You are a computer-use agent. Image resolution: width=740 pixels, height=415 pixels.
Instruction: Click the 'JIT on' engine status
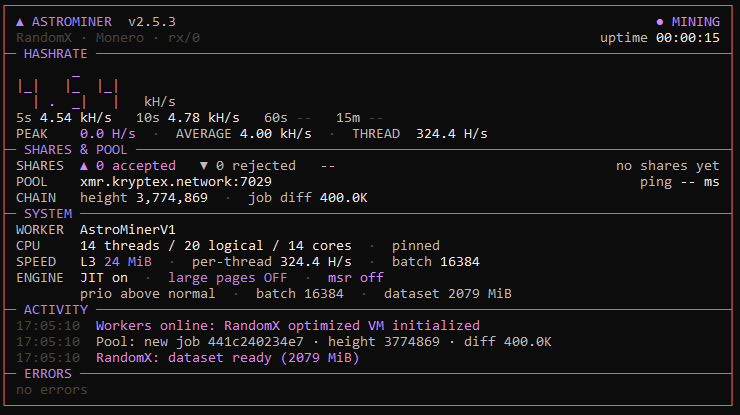coord(104,278)
